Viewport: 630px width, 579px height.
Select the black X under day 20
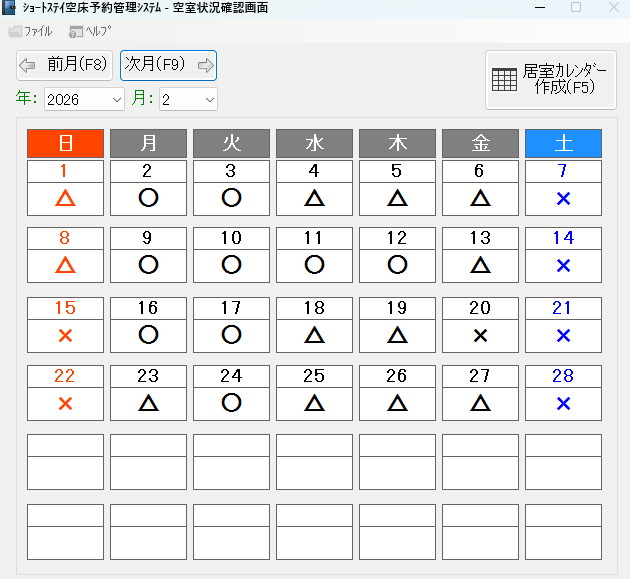coord(480,335)
